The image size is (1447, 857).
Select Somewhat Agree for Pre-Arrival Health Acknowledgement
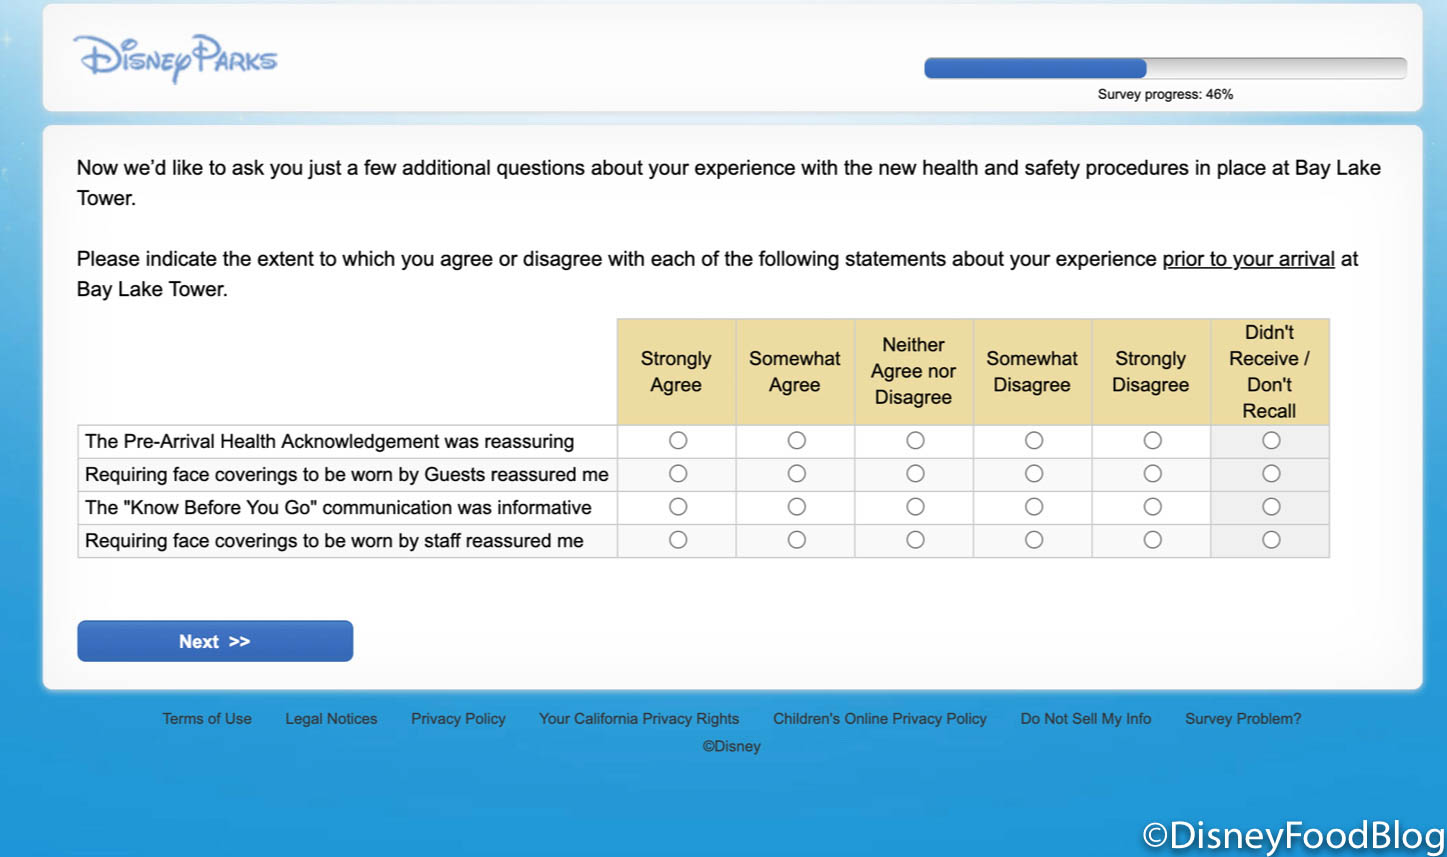796,441
